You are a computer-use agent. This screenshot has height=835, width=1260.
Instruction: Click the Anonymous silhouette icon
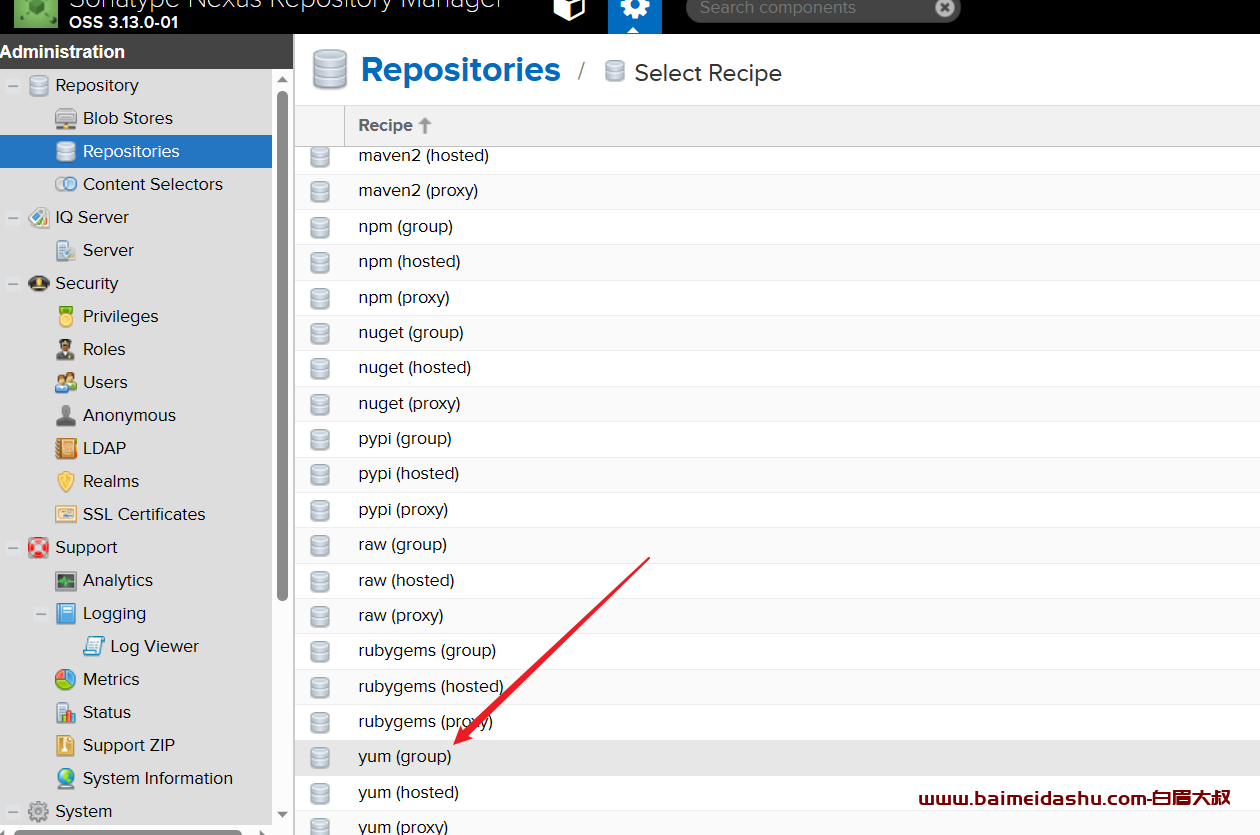tap(66, 415)
